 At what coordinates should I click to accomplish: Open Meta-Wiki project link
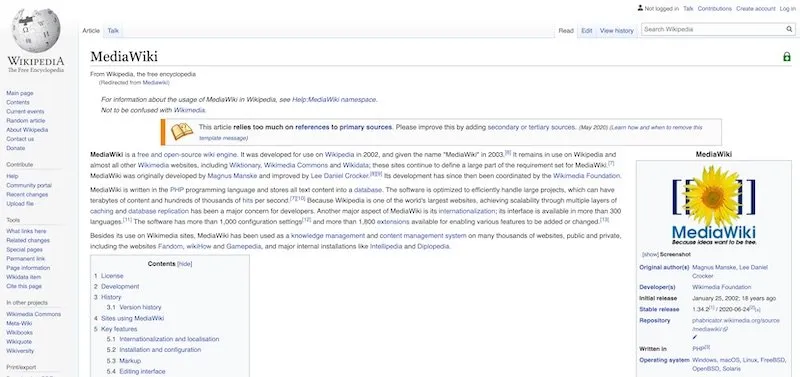tap(19, 324)
